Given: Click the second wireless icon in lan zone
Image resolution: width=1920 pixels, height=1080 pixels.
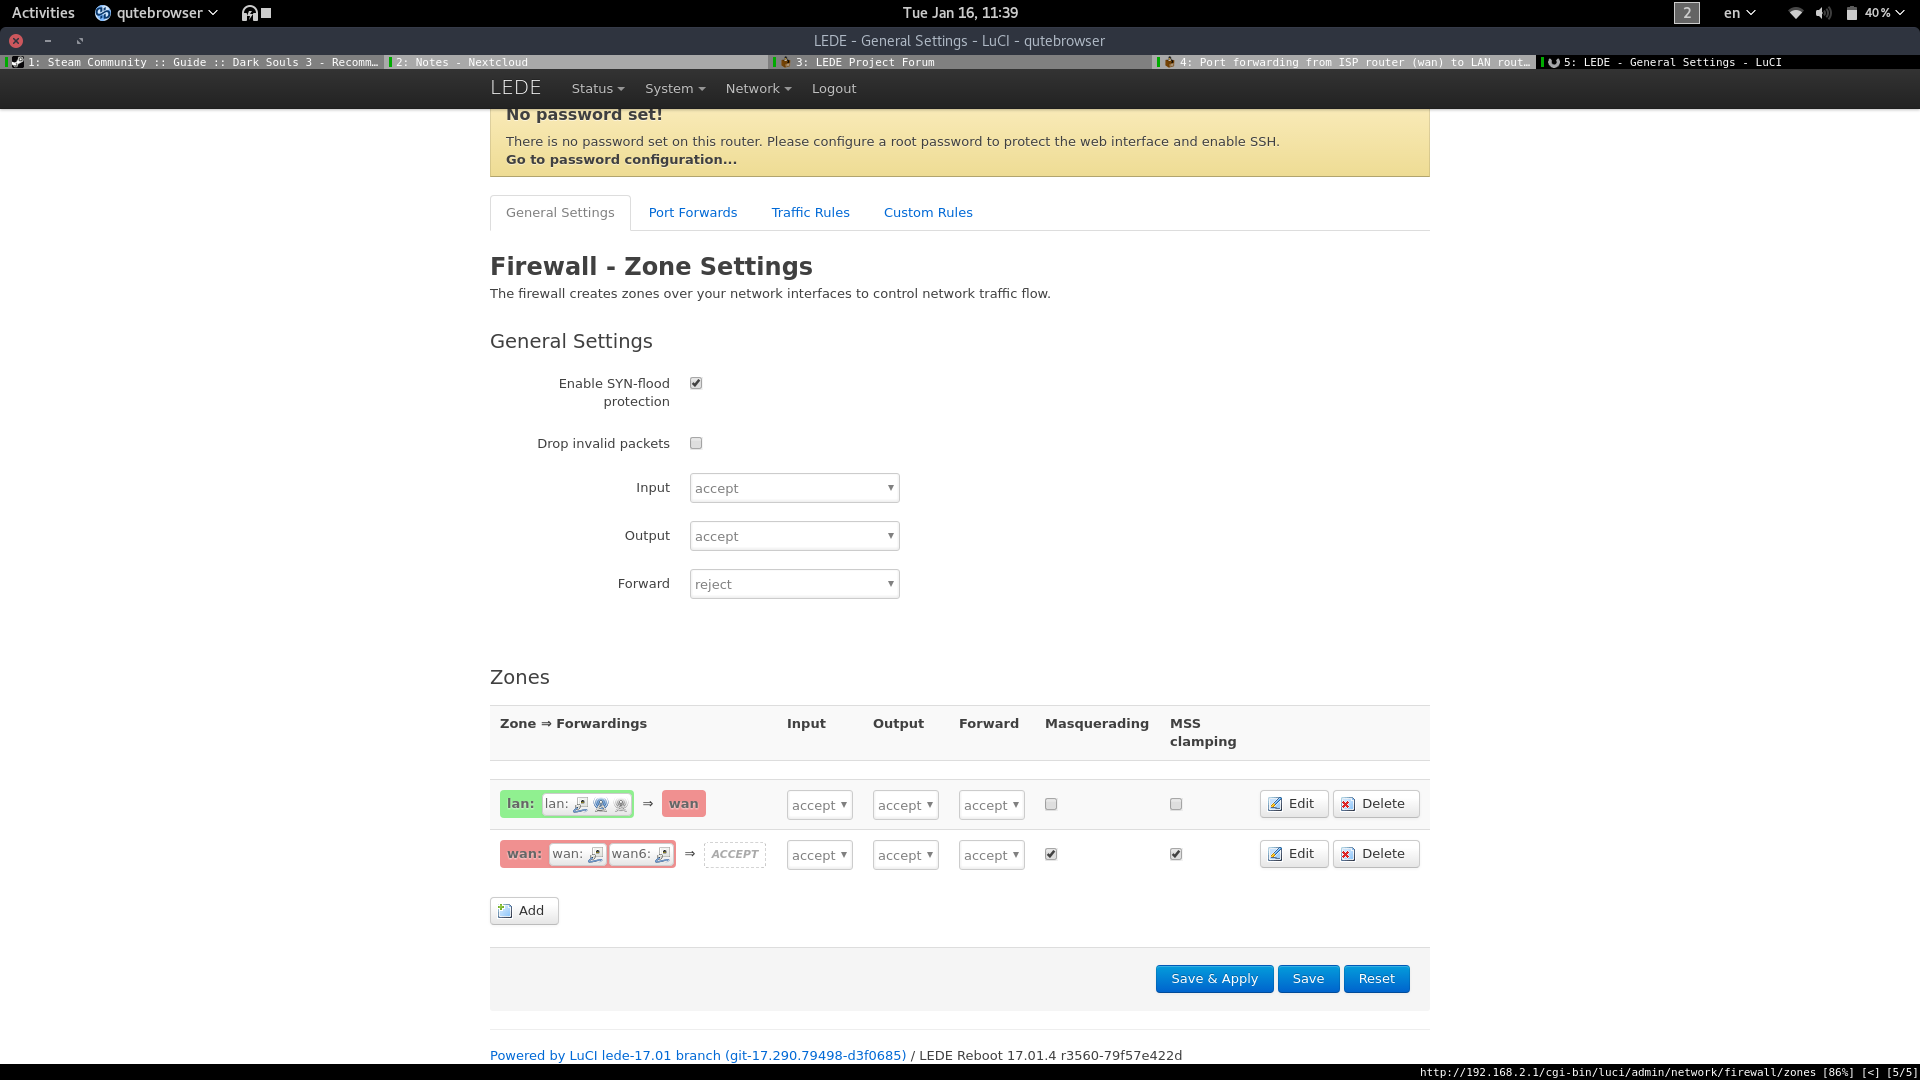Looking at the screenshot, I should tap(621, 804).
